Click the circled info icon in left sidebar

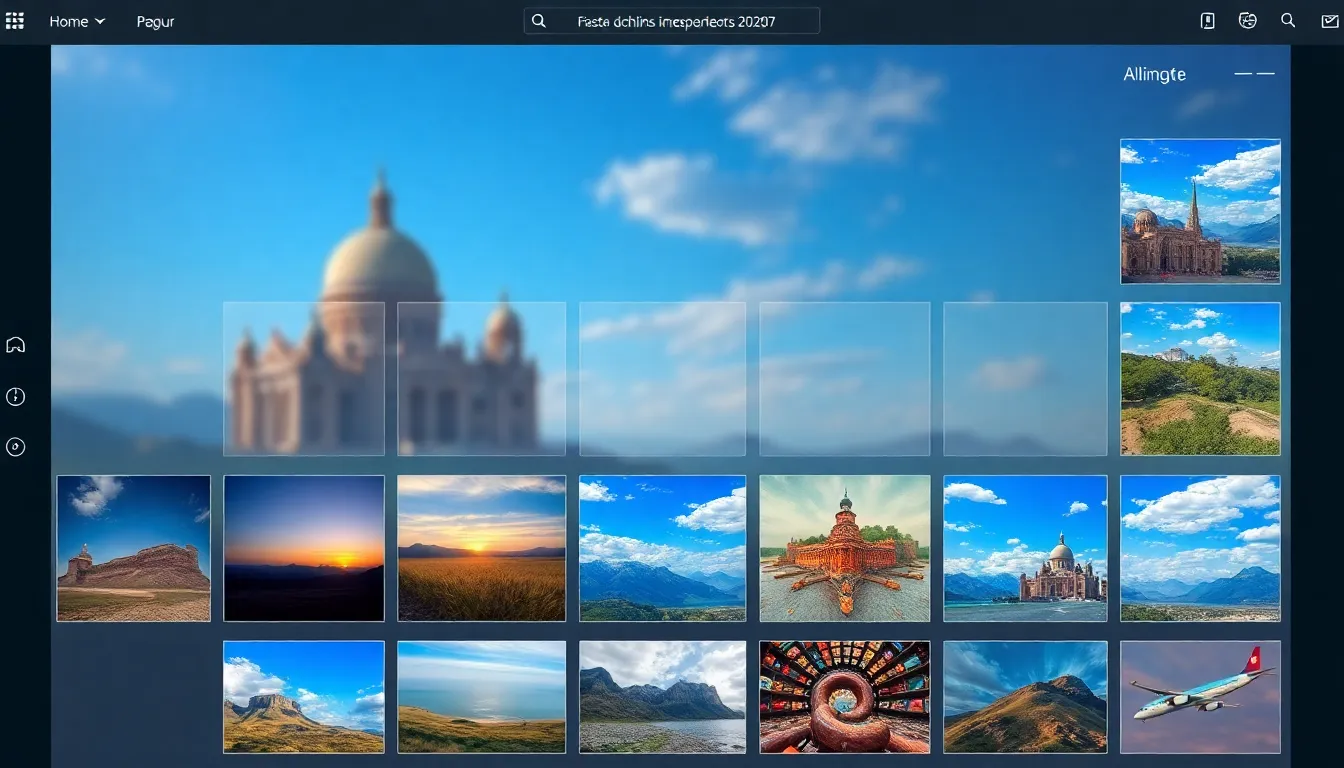click(16, 397)
